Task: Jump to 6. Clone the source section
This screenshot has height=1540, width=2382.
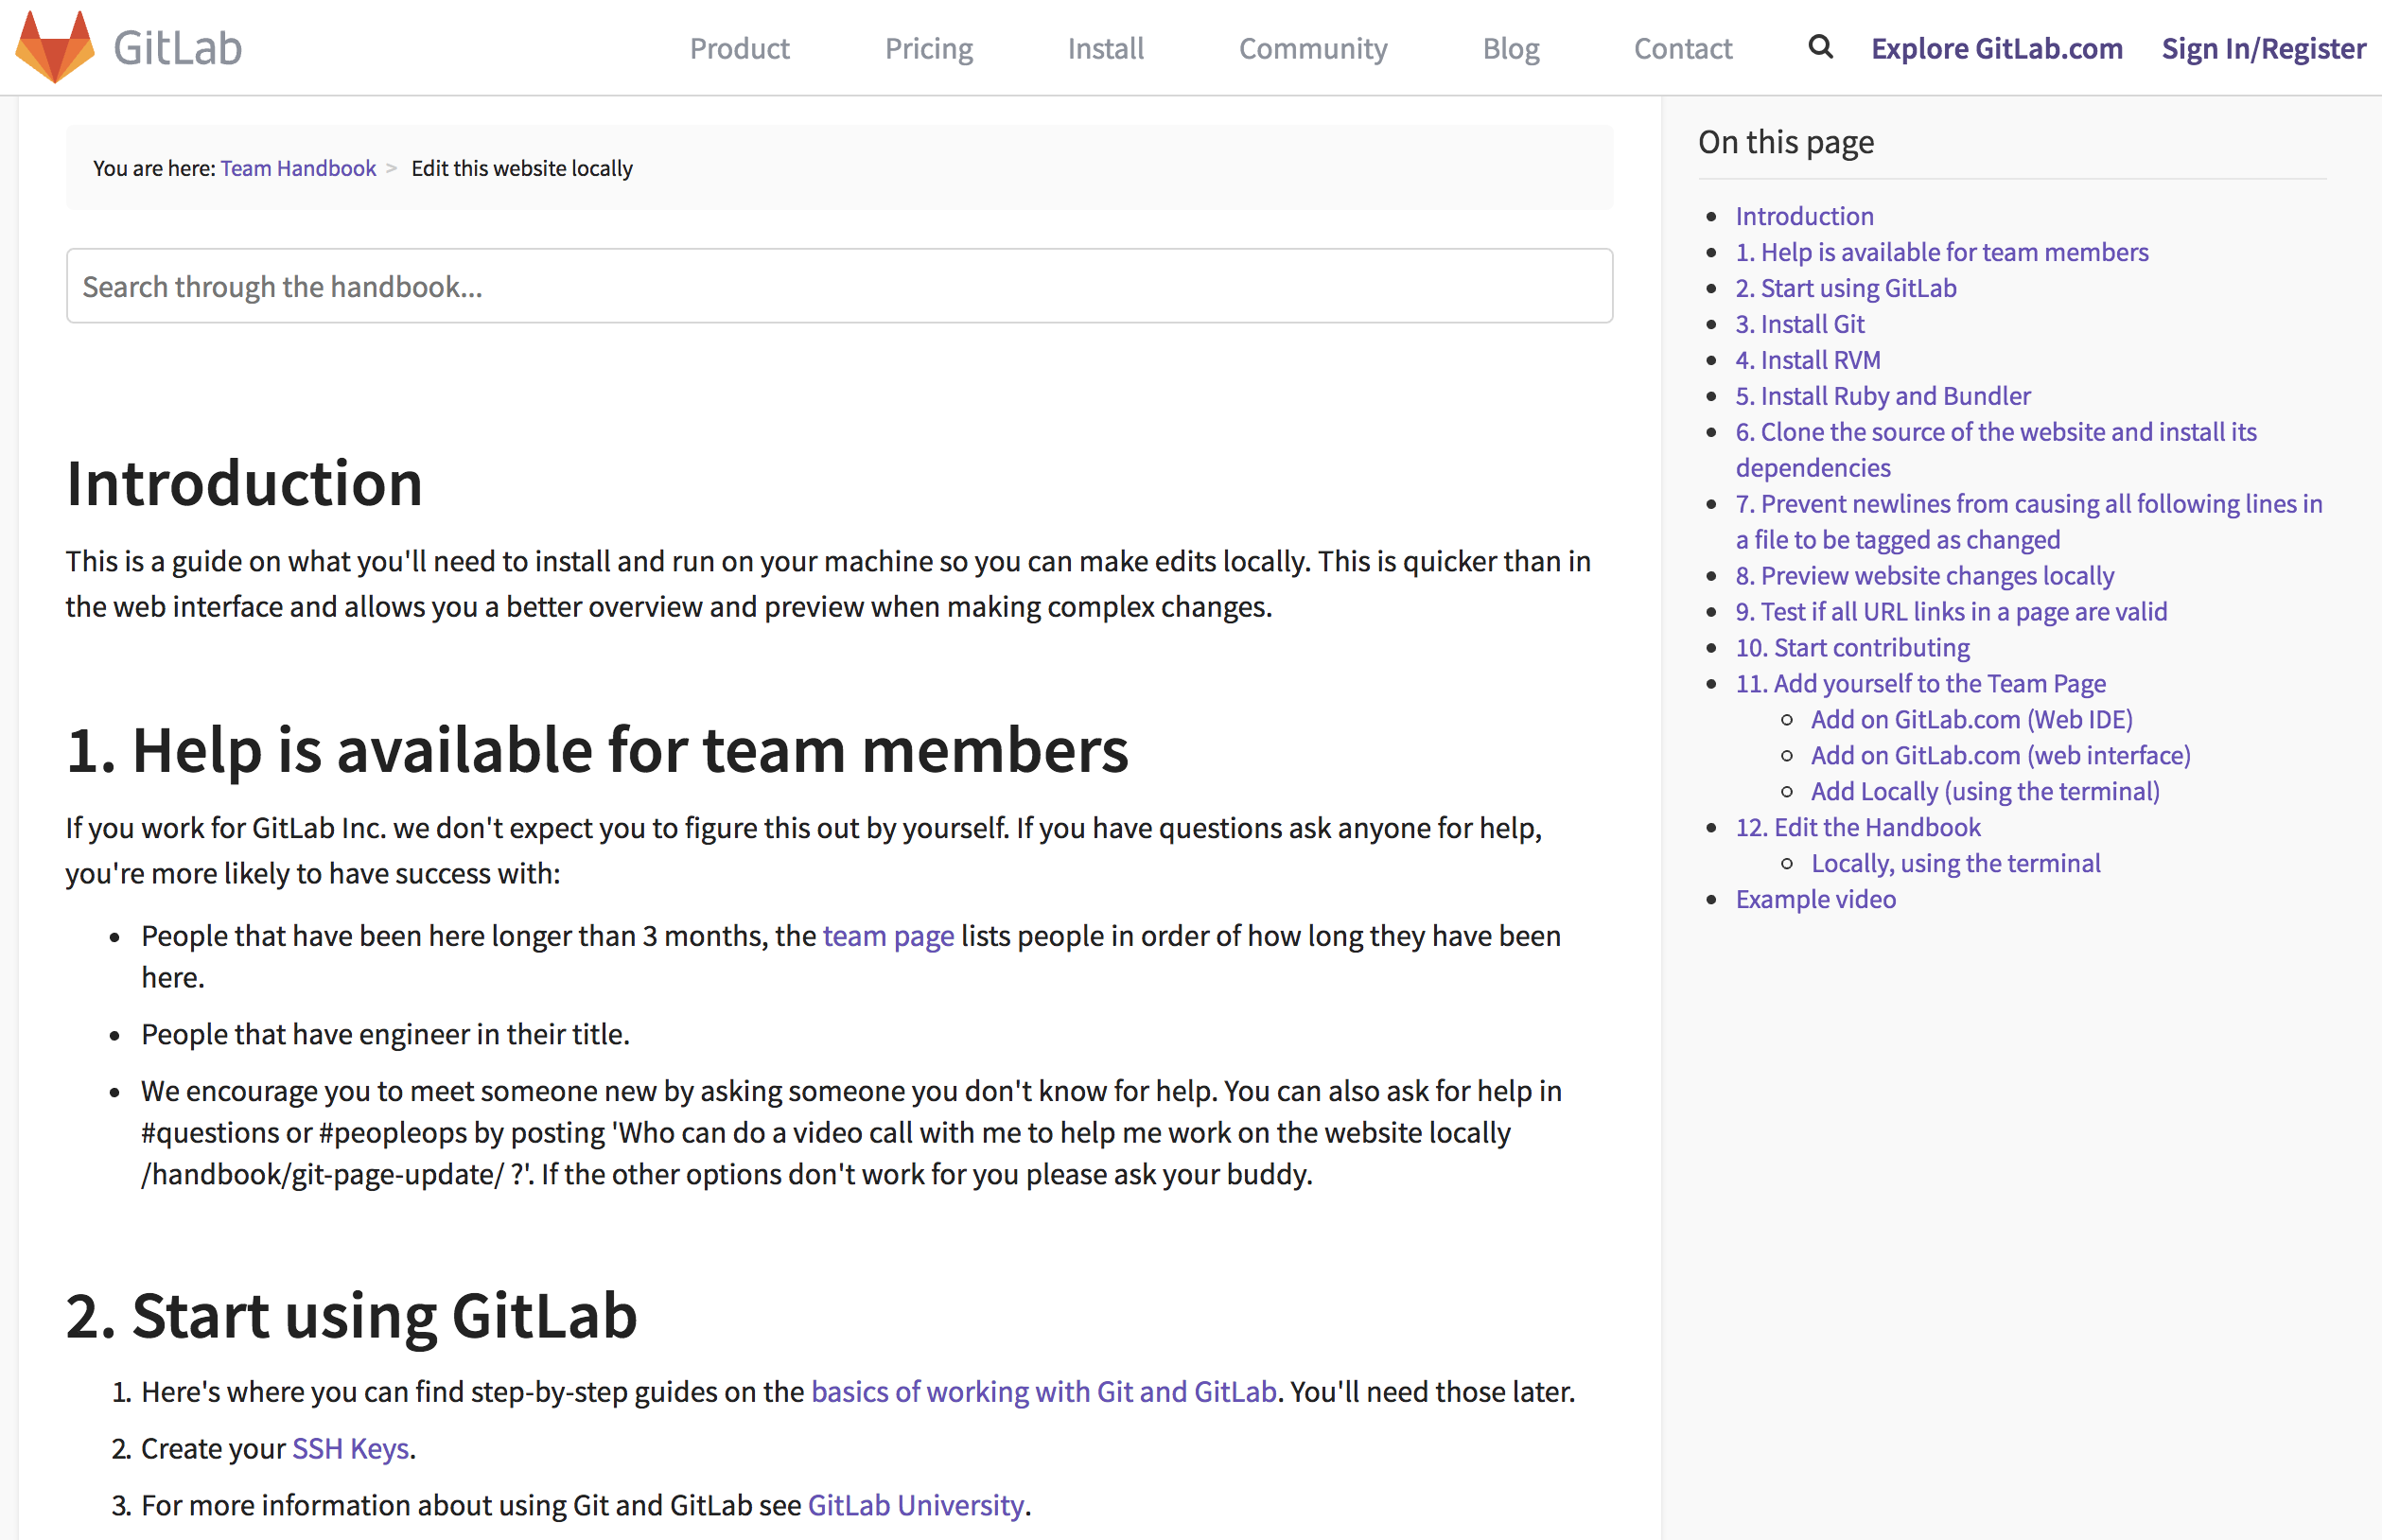Action: point(1995,449)
